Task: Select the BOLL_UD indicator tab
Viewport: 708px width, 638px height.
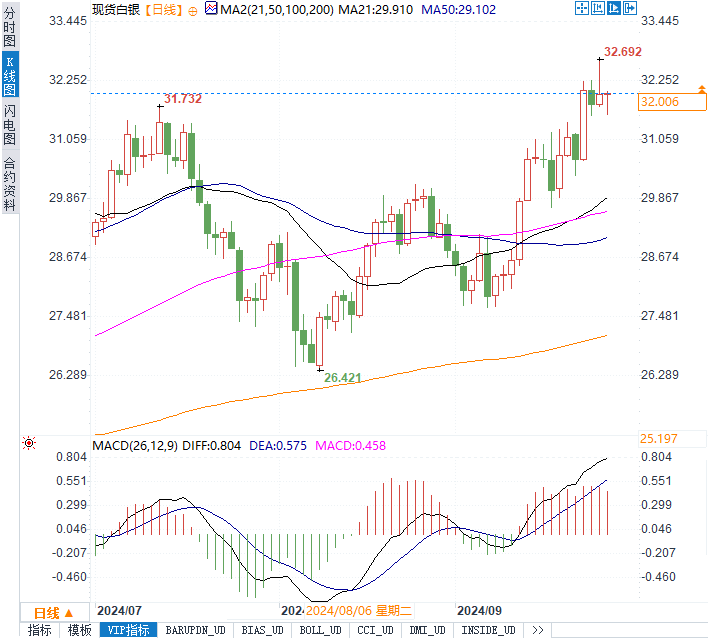Action: click(320, 630)
